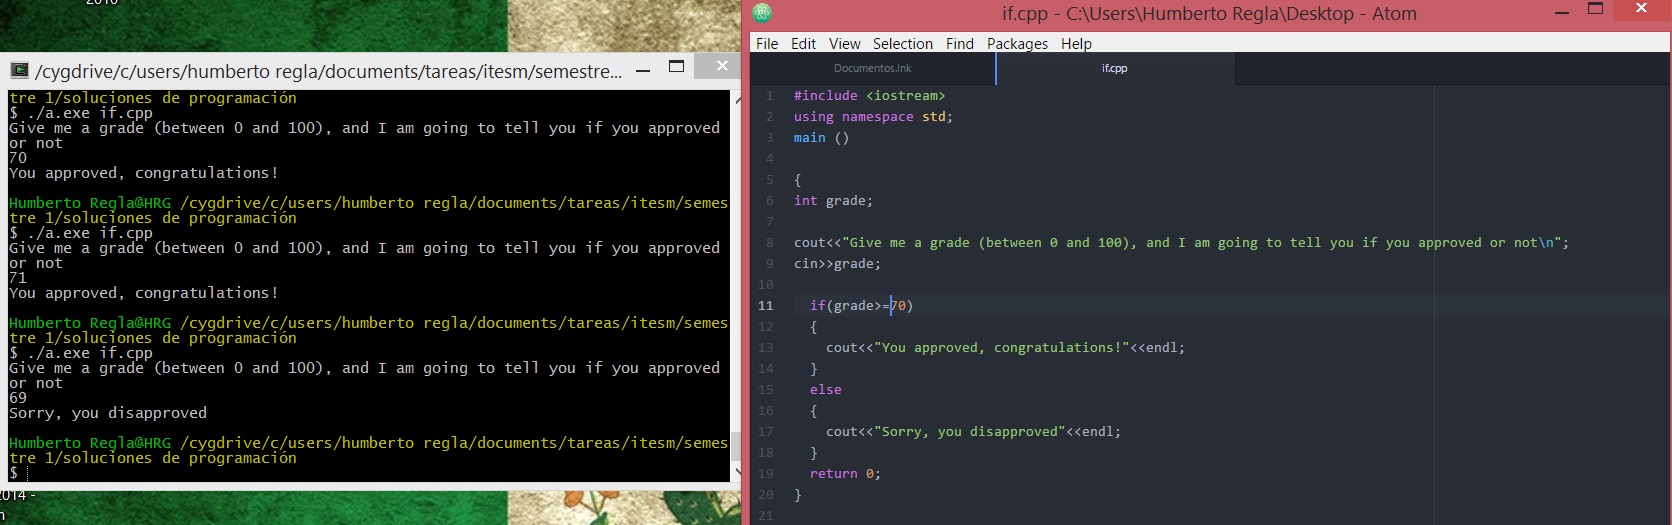Open the Help menu in Atom
Image resolution: width=1672 pixels, height=525 pixels.
pyautogui.click(x=1076, y=44)
